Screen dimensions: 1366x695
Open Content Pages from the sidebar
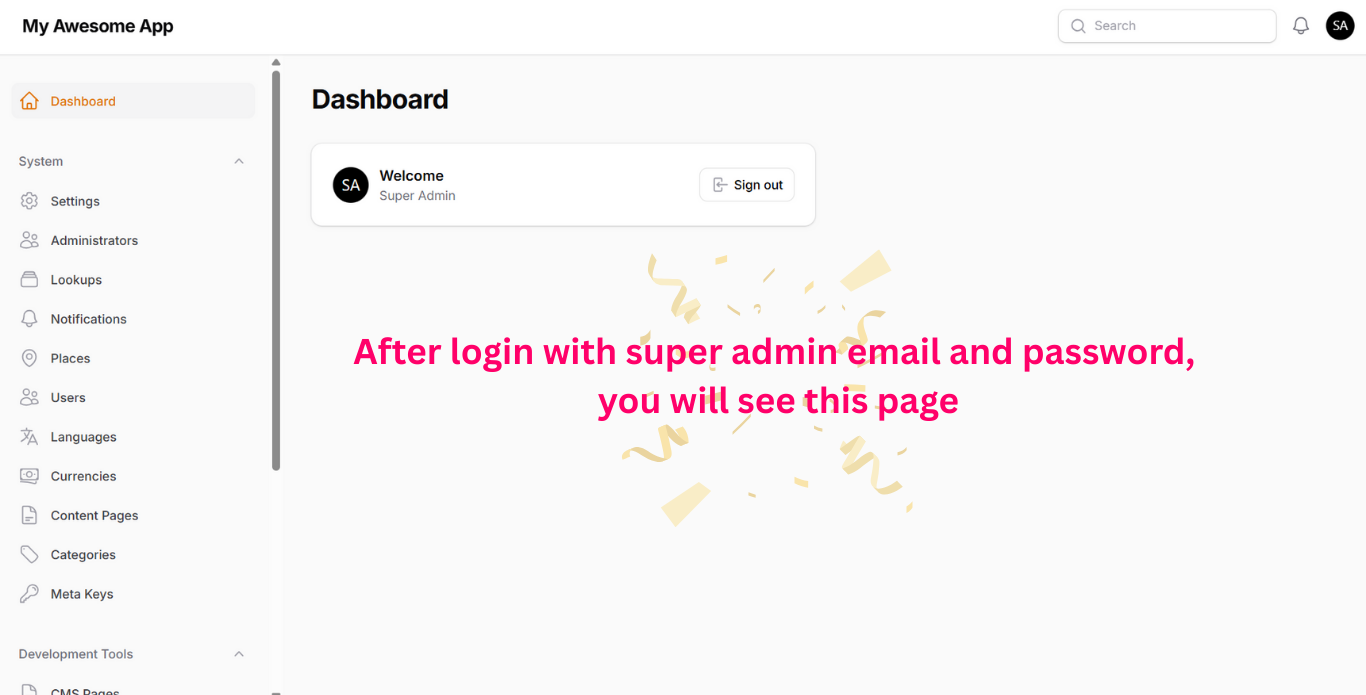pos(94,515)
